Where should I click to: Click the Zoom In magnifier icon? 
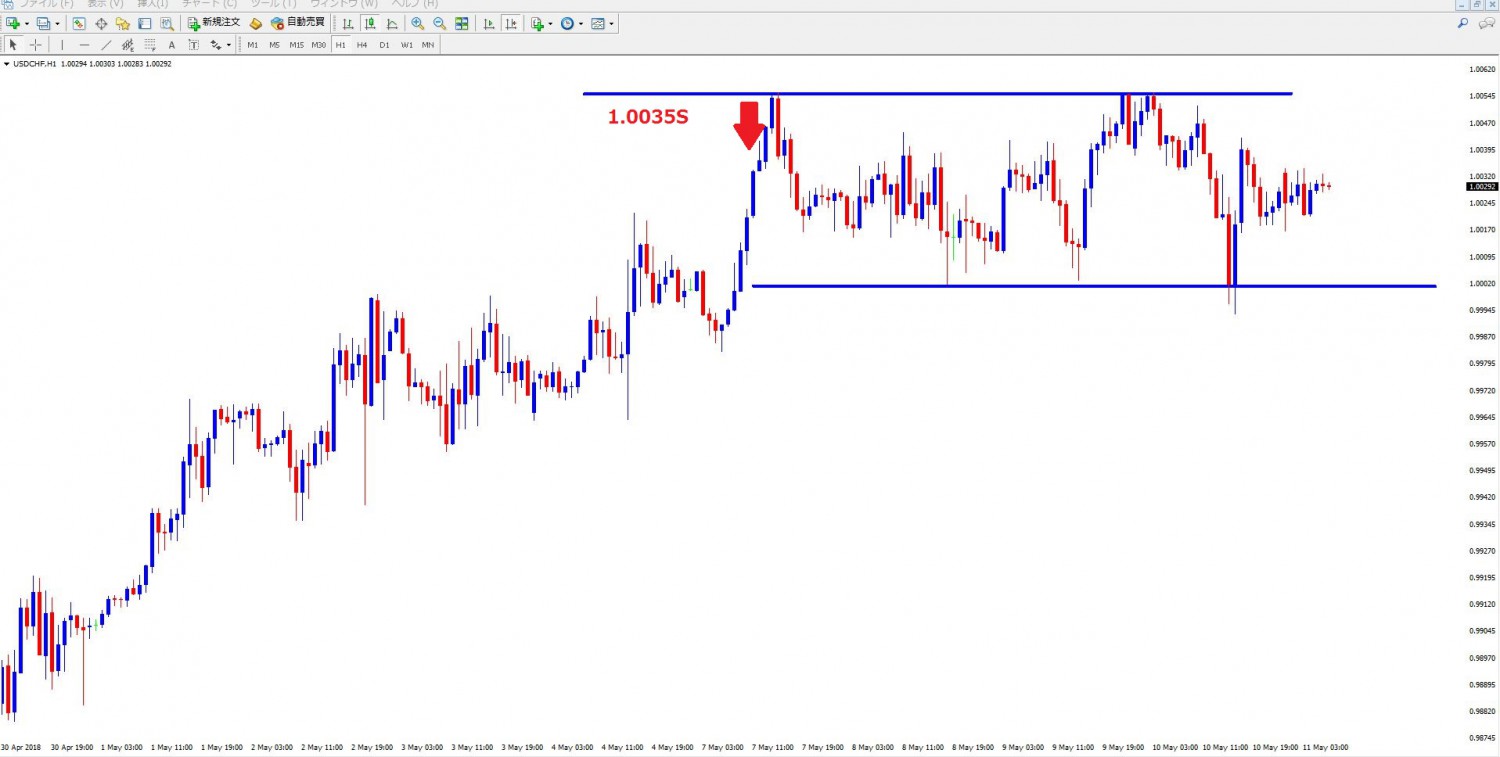pyautogui.click(x=417, y=23)
